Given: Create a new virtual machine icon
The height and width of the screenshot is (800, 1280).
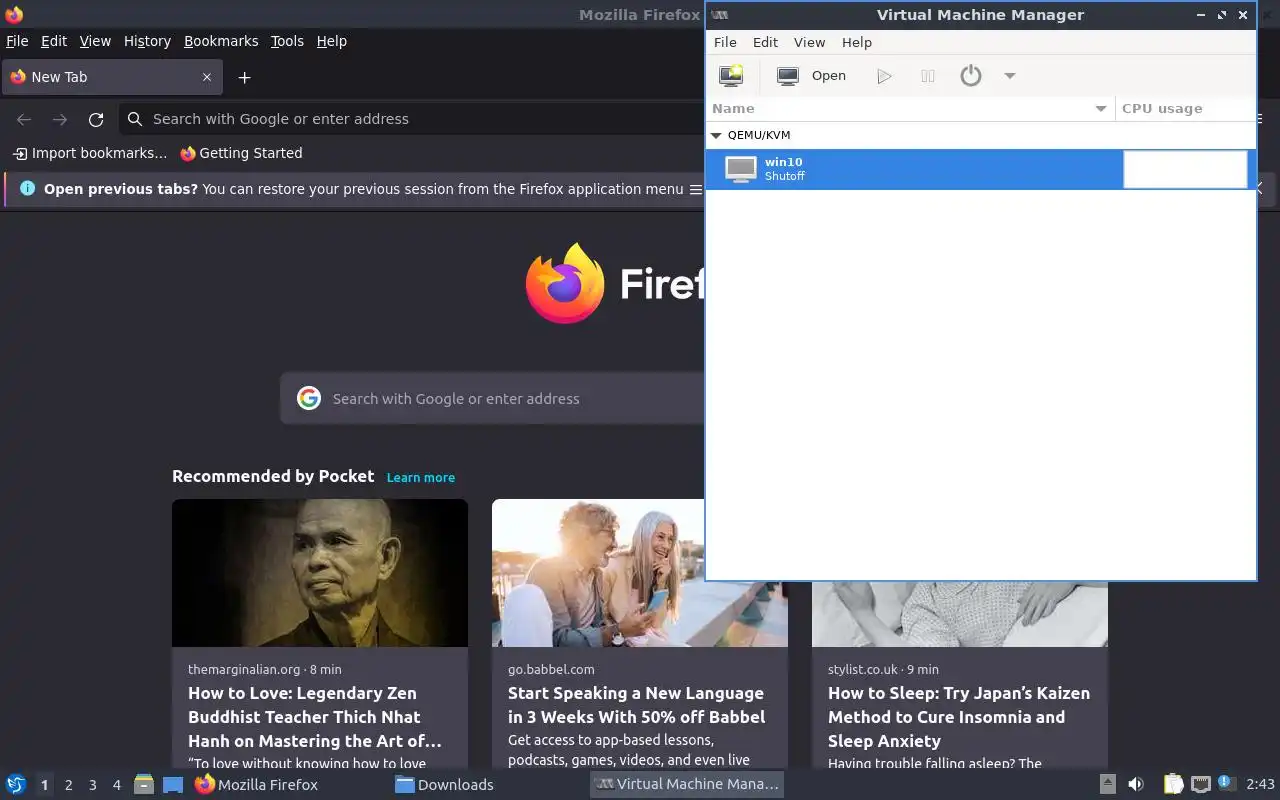Looking at the screenshot, I should (731, 76).
